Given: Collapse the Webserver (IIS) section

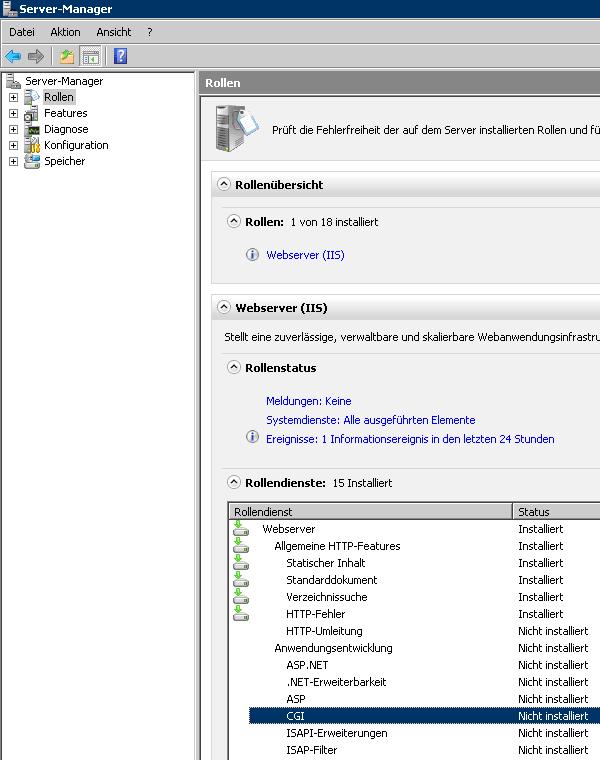Looking at the screenshot, I should [222, 308].
